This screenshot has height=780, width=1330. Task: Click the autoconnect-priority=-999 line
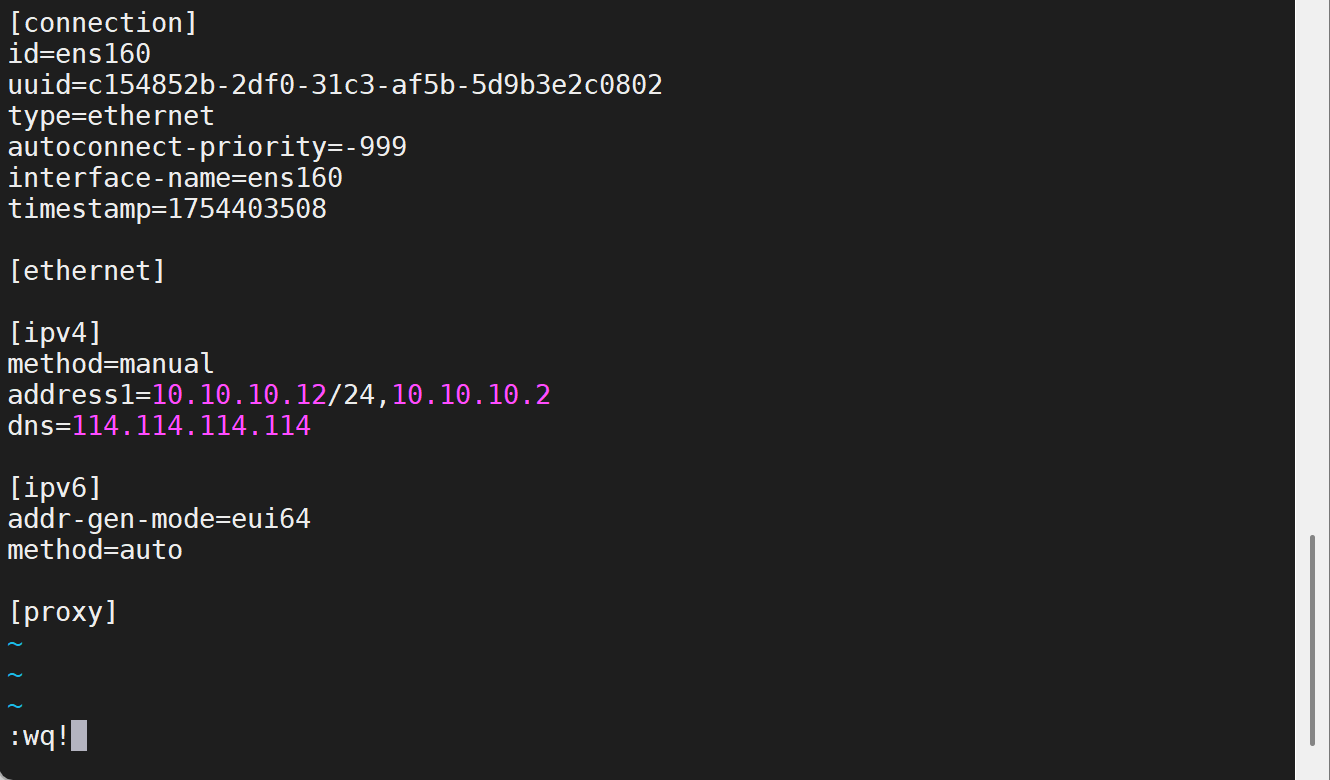[207, 147]
